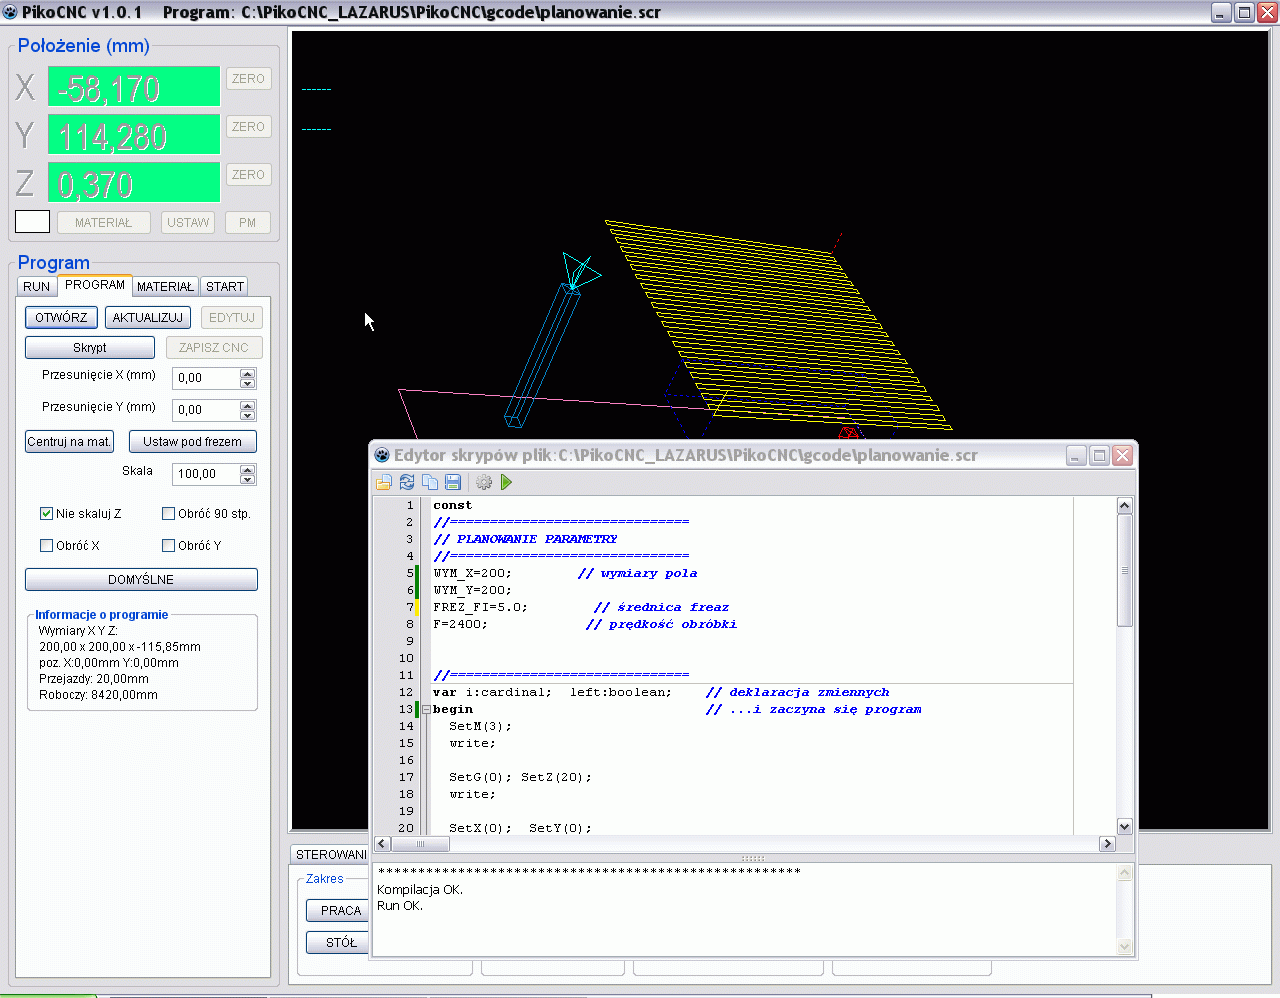The image size is (1280, 998).
Task: Click code line 'FREZ_FI=5.0;'
Action: click(480, 607)
